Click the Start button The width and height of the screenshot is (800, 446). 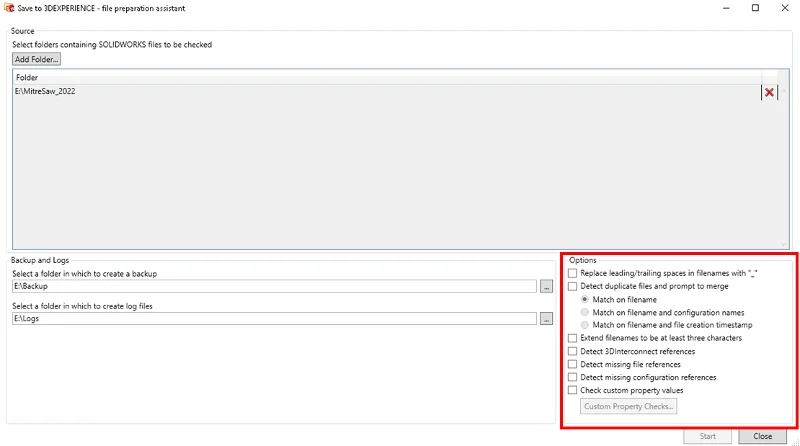707,436
